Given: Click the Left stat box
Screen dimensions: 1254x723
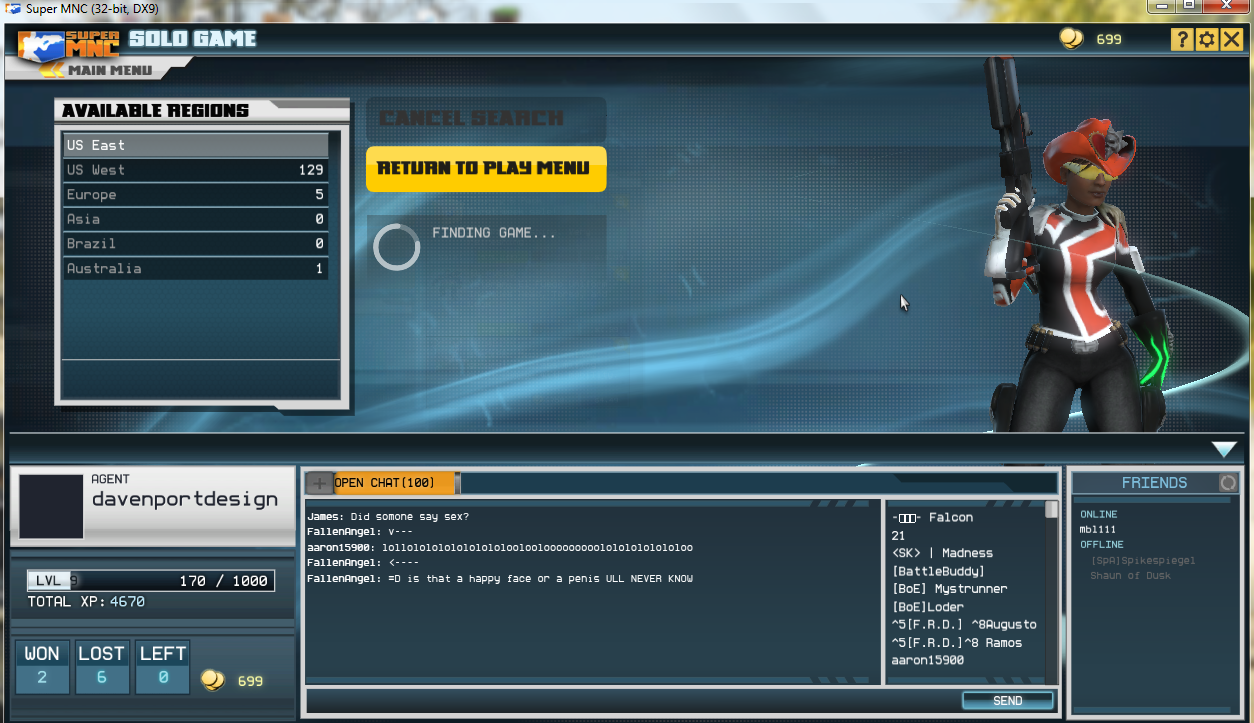Looking at the screenshot, I should click(x=163, y=667).
